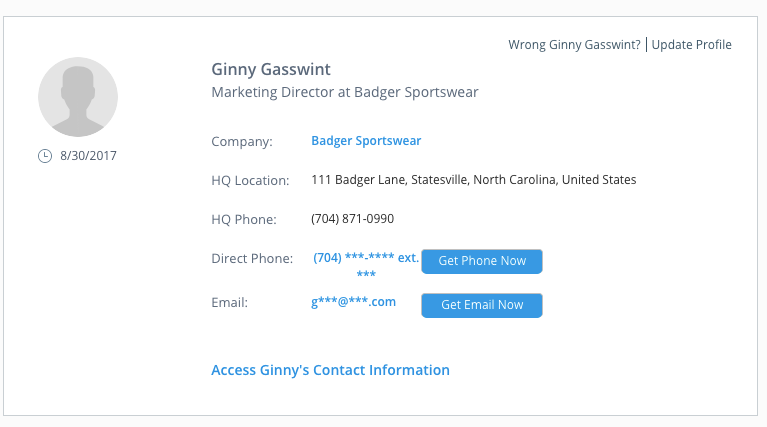Click the clock icon beside the date
Screen dimensions: 767x427
click(x=44, y=156)
